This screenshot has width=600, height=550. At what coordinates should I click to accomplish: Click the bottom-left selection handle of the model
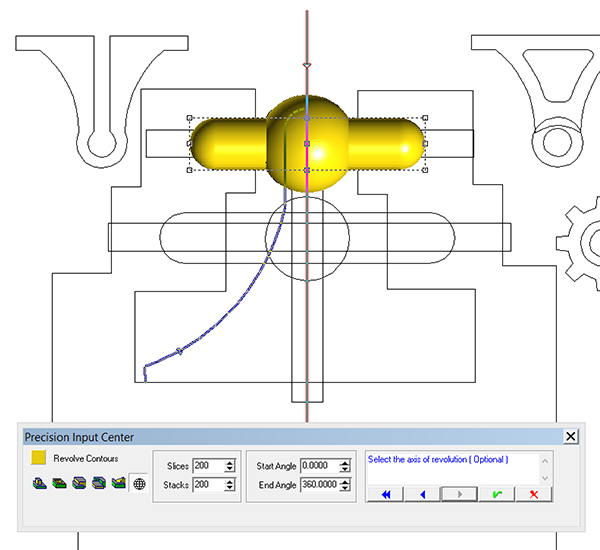[x=189, y=170]
